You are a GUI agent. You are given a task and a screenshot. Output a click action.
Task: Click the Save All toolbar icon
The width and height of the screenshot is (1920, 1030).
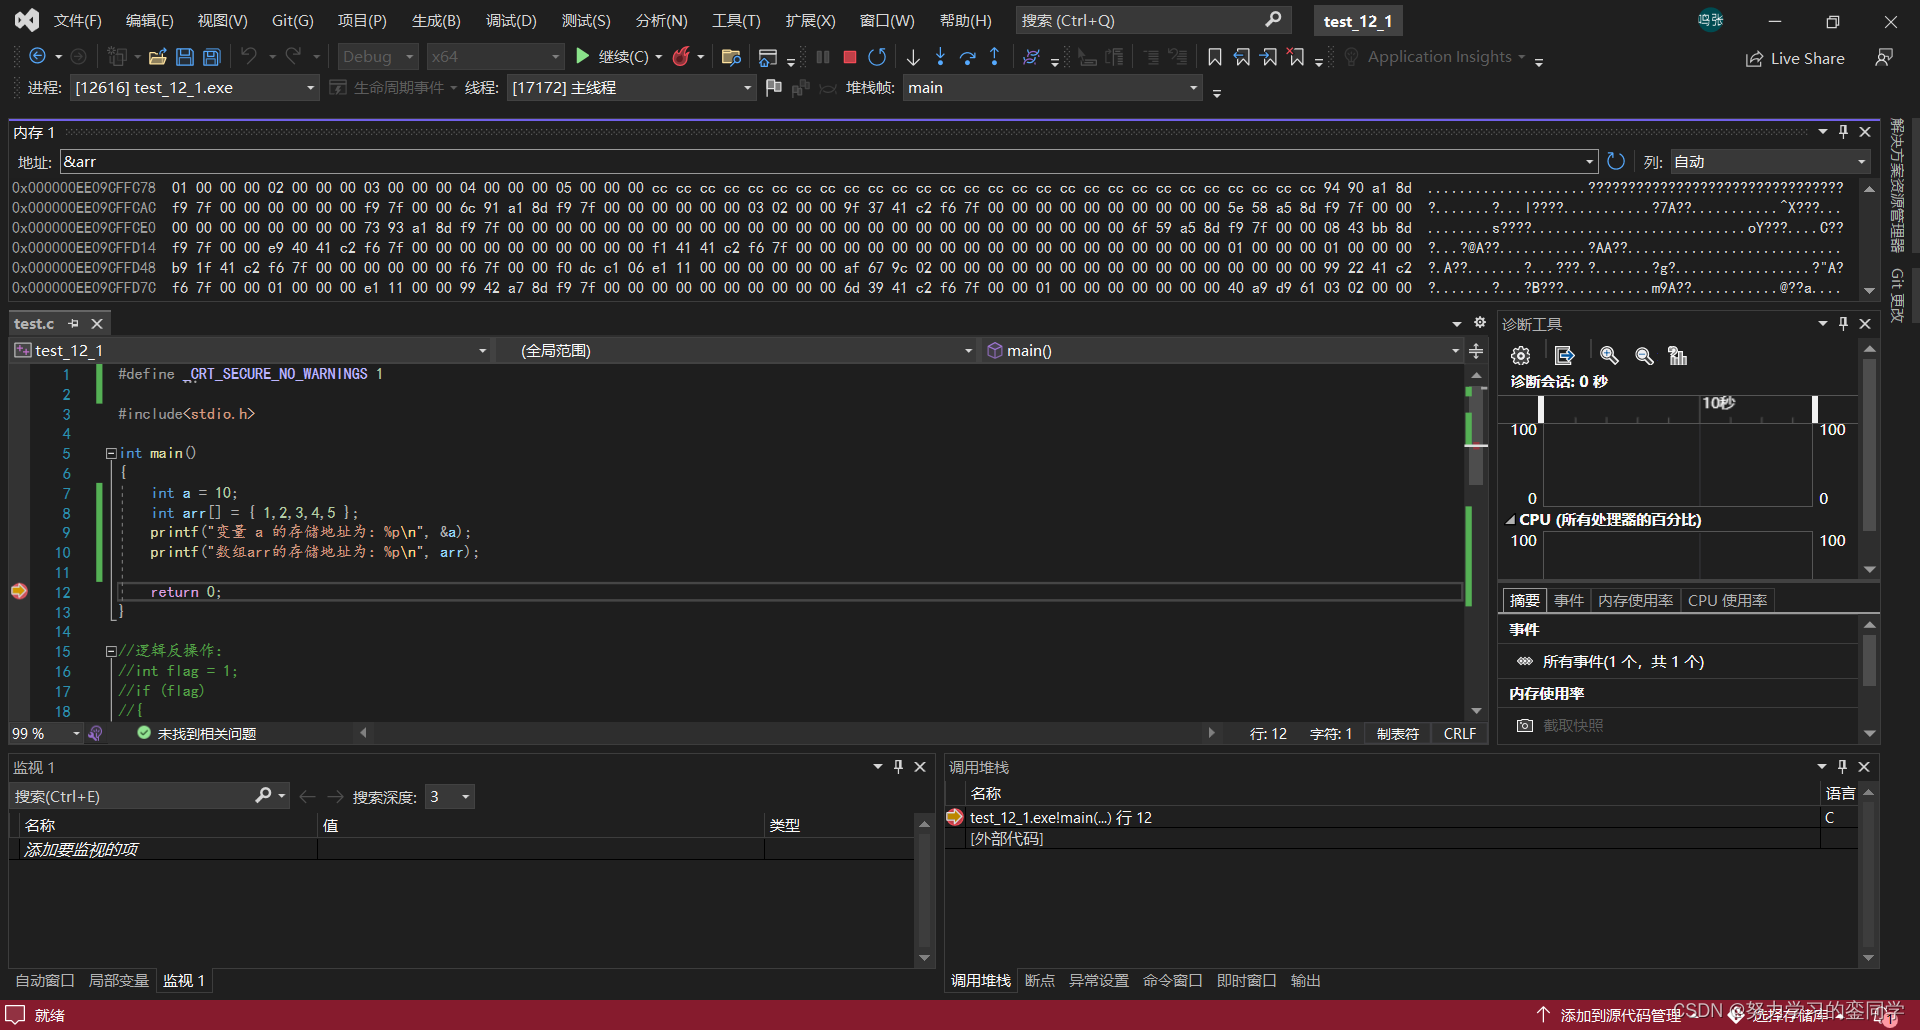[211, 57]
